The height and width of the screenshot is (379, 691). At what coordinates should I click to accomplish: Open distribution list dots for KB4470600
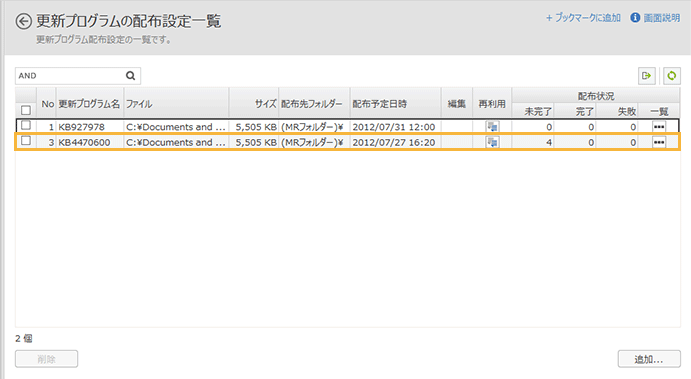[x=659, y=142]
